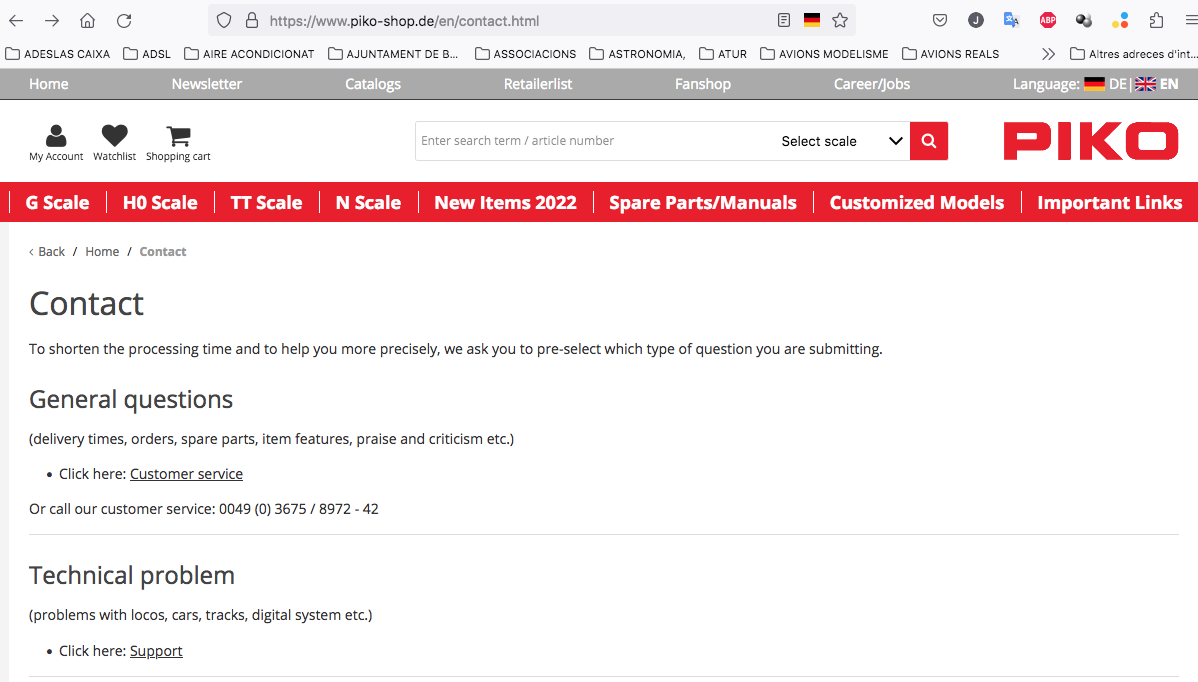Open the Pocket save icon
This screenshot has height=682, width=1198.
click(940, 21)
